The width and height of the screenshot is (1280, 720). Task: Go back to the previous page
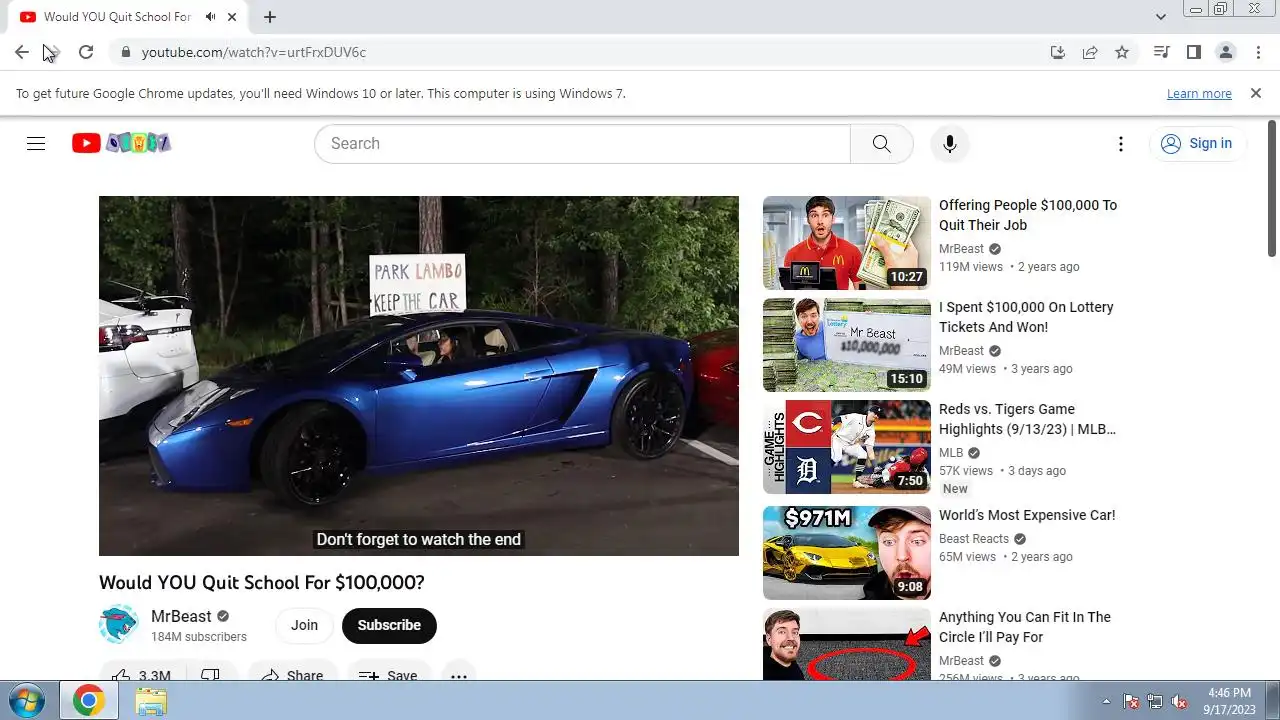click(22, 52)
